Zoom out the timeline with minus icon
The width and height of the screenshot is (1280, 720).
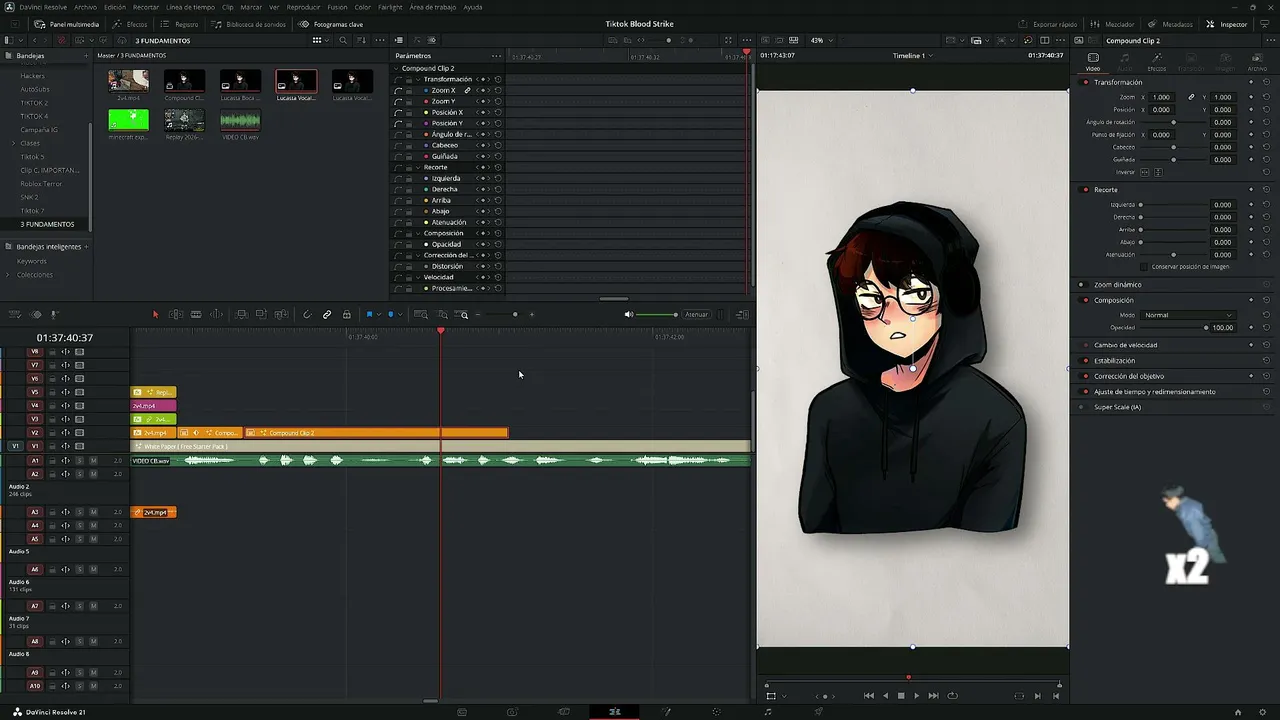[x=478, y=315]
